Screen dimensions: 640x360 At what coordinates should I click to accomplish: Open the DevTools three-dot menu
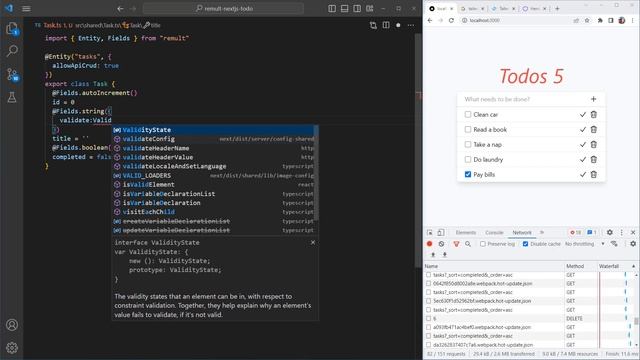click(x=622, y=232)
